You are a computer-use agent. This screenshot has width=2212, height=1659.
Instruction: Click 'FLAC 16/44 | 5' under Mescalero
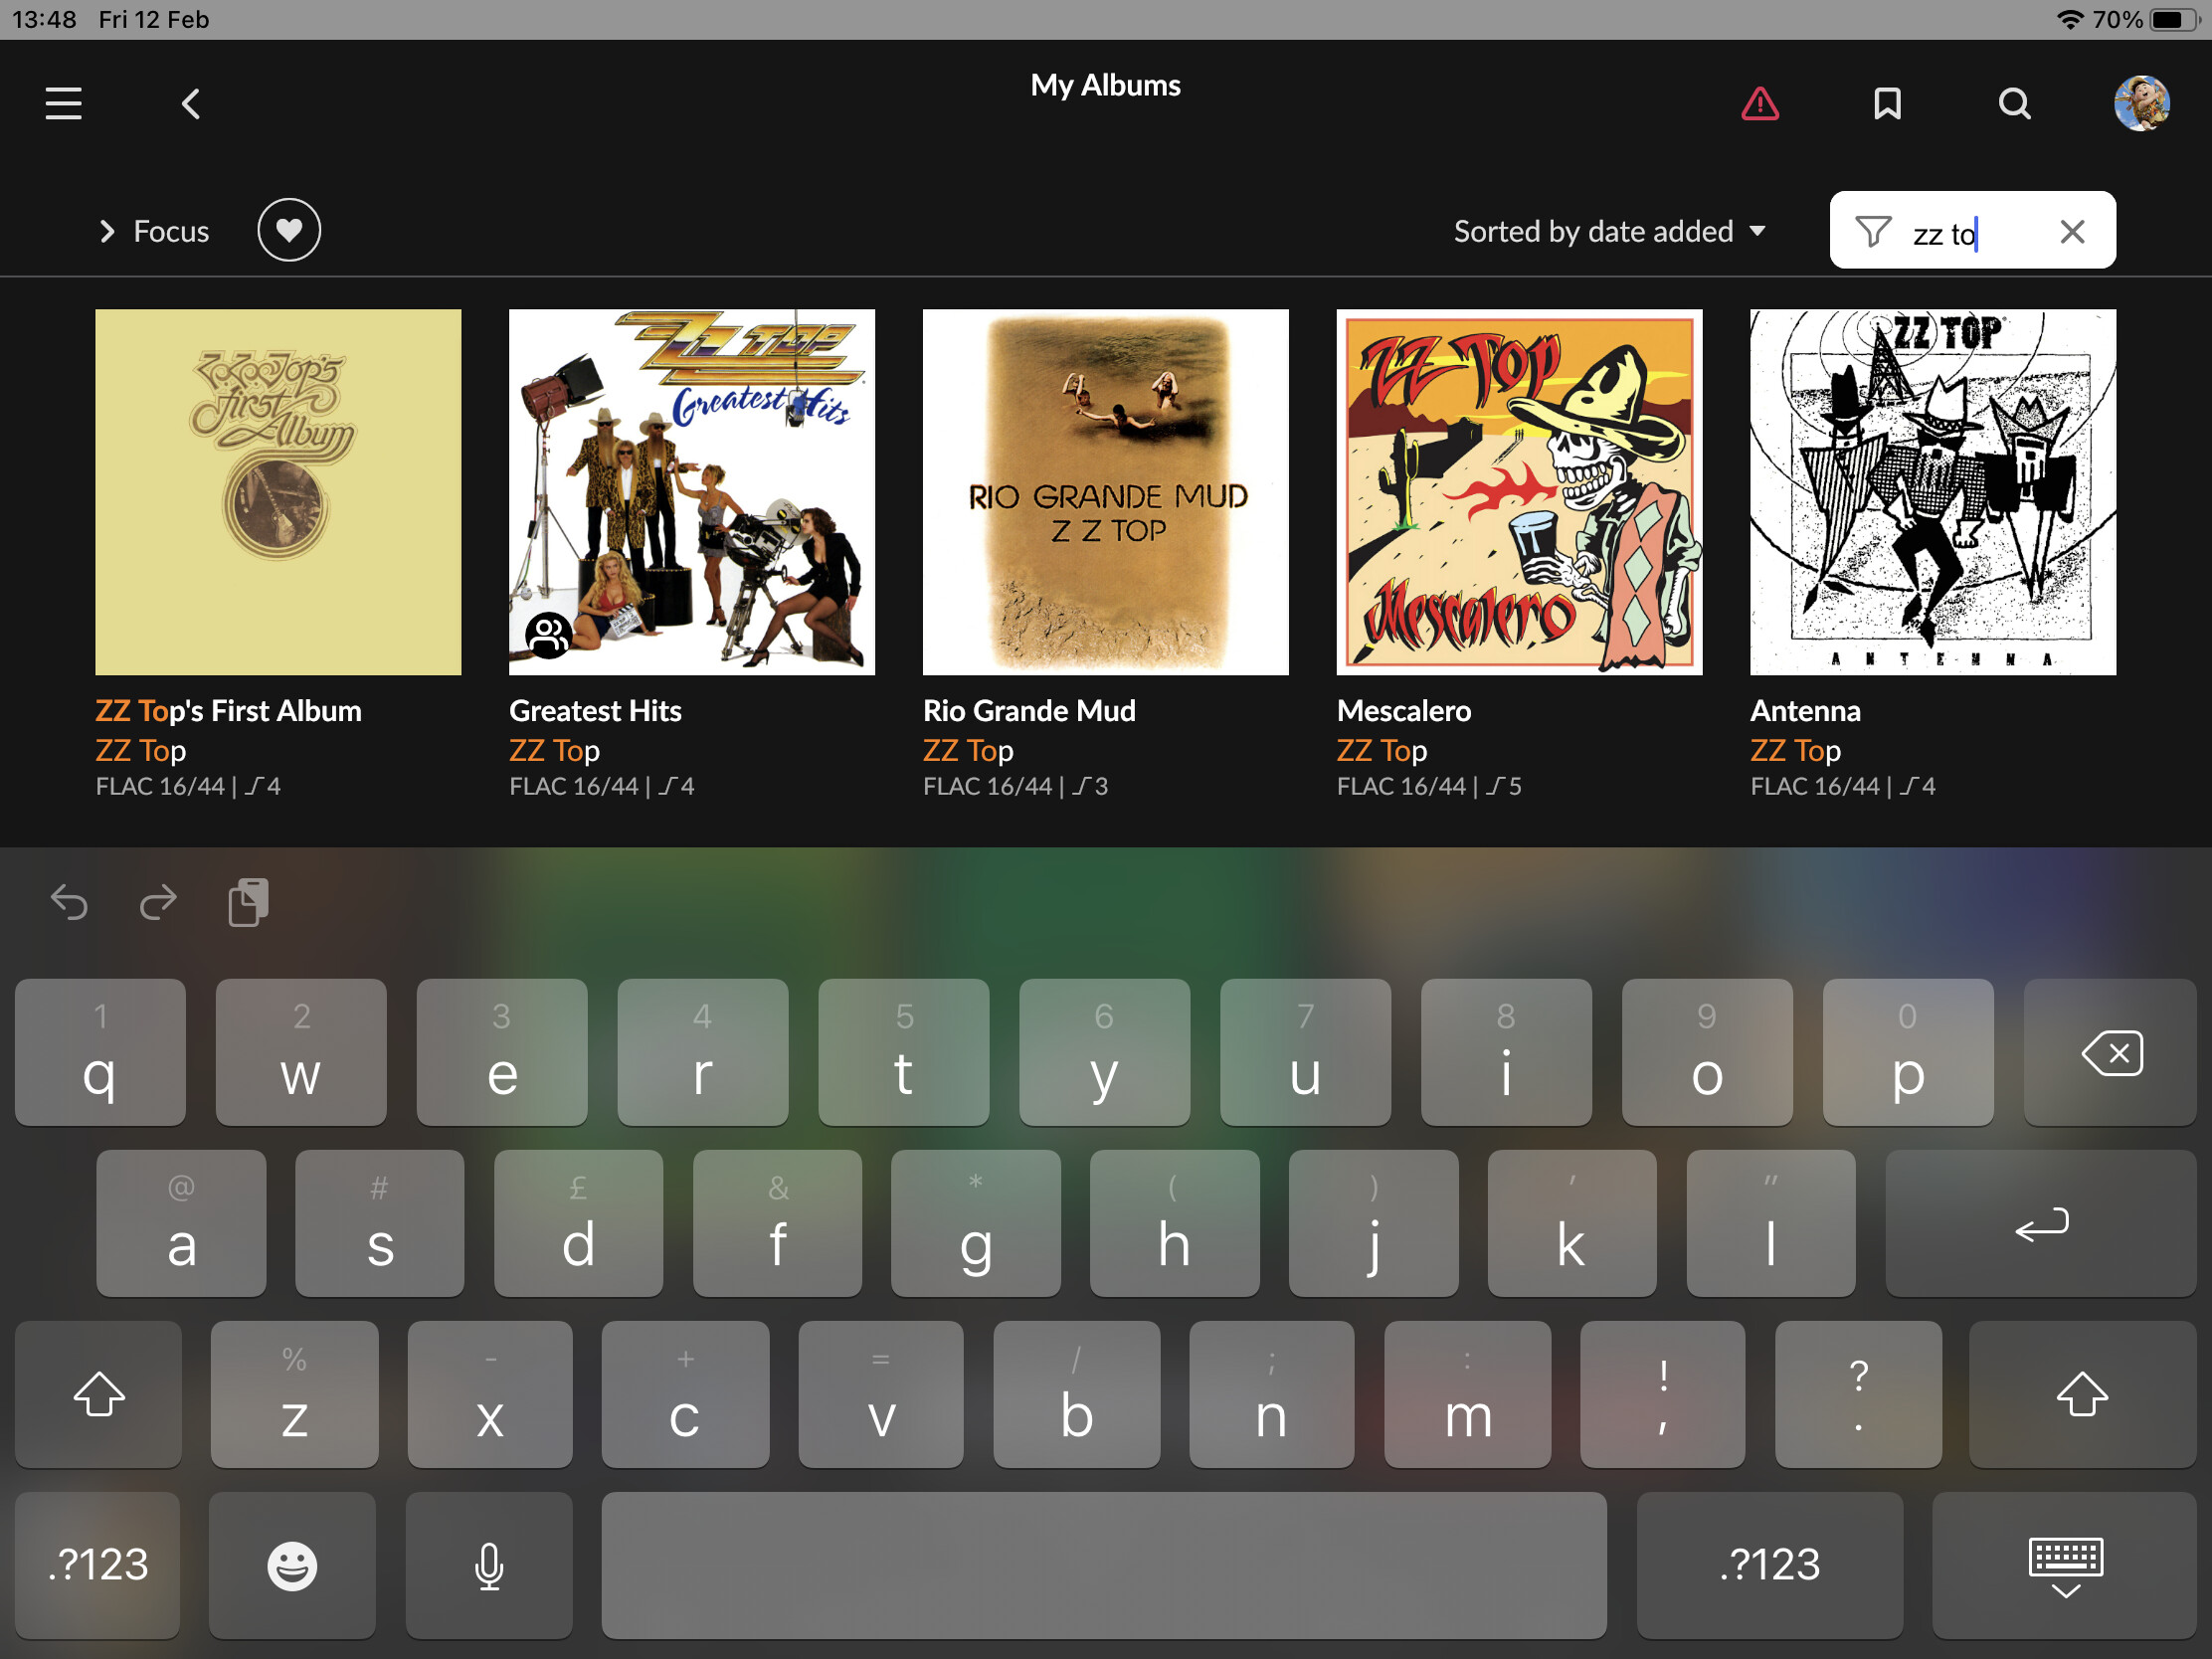1428,786
